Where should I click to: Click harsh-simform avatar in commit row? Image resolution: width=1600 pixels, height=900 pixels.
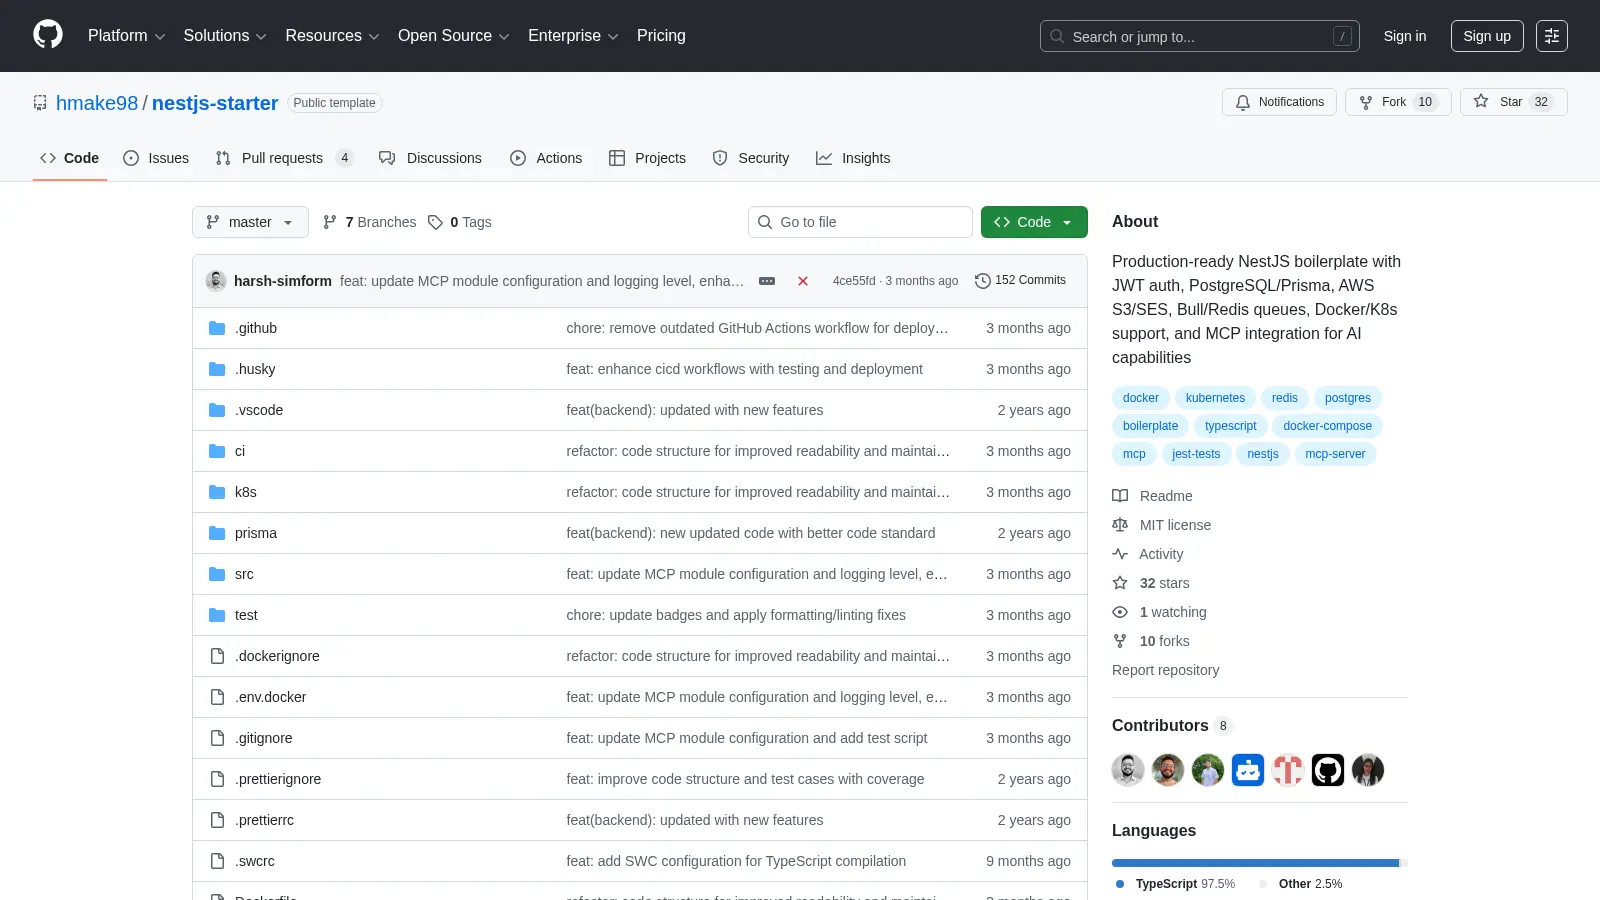(216, 281)
